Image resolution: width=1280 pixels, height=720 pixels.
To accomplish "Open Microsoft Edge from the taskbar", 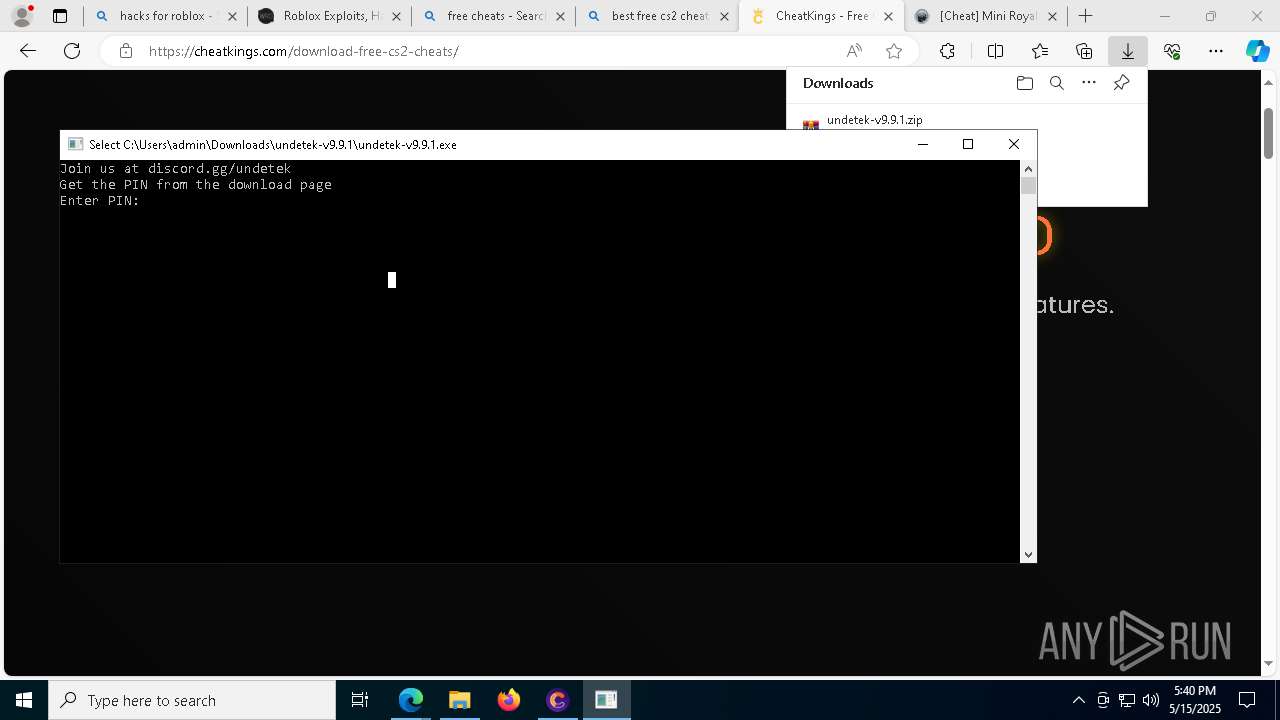I will tap(411, 700).
